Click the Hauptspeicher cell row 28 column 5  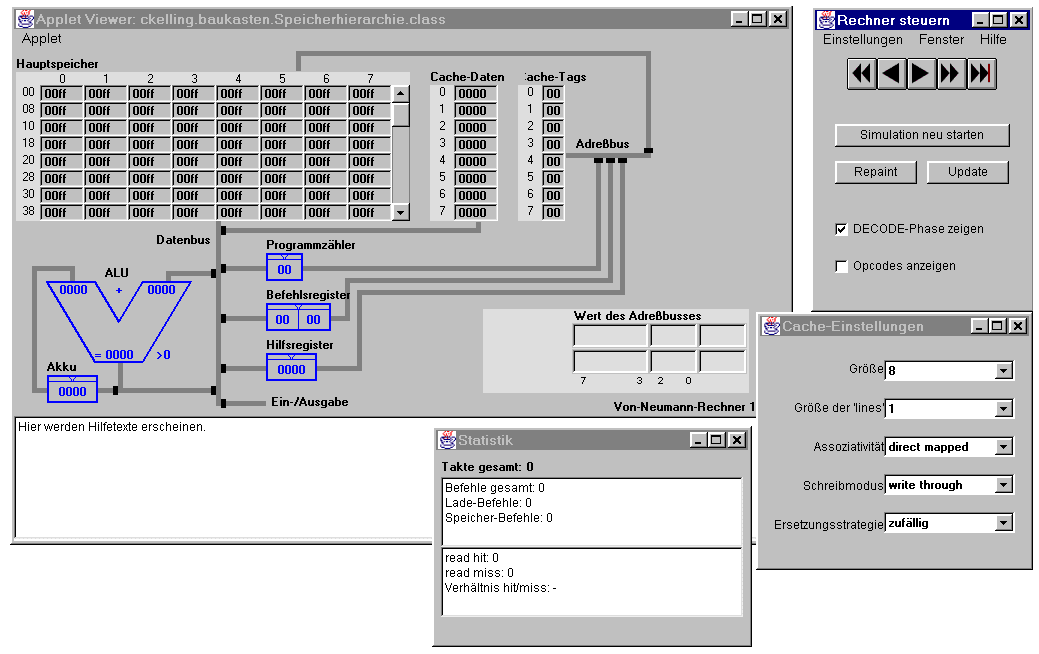(x=282, y=178)
